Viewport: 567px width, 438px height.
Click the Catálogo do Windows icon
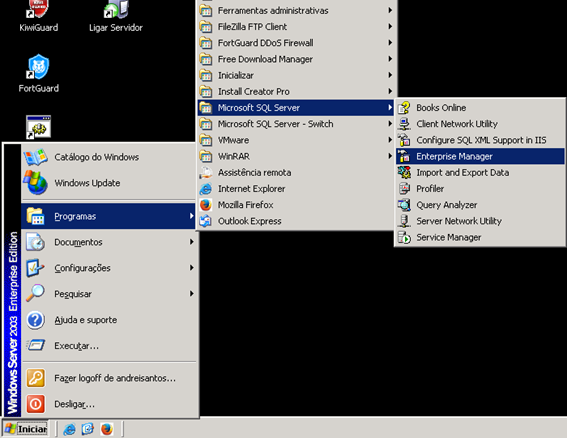(x=35, y=157)
